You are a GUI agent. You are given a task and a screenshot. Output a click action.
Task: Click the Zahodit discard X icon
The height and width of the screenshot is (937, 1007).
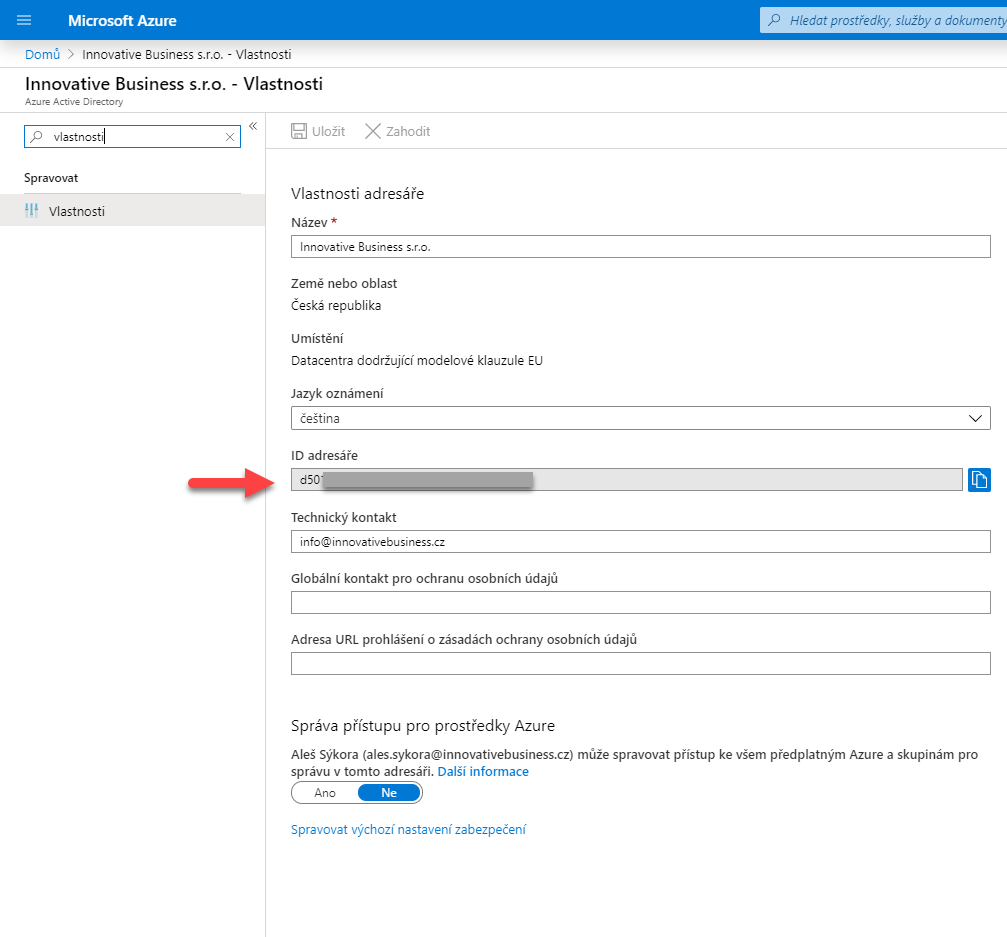point(372,131)
